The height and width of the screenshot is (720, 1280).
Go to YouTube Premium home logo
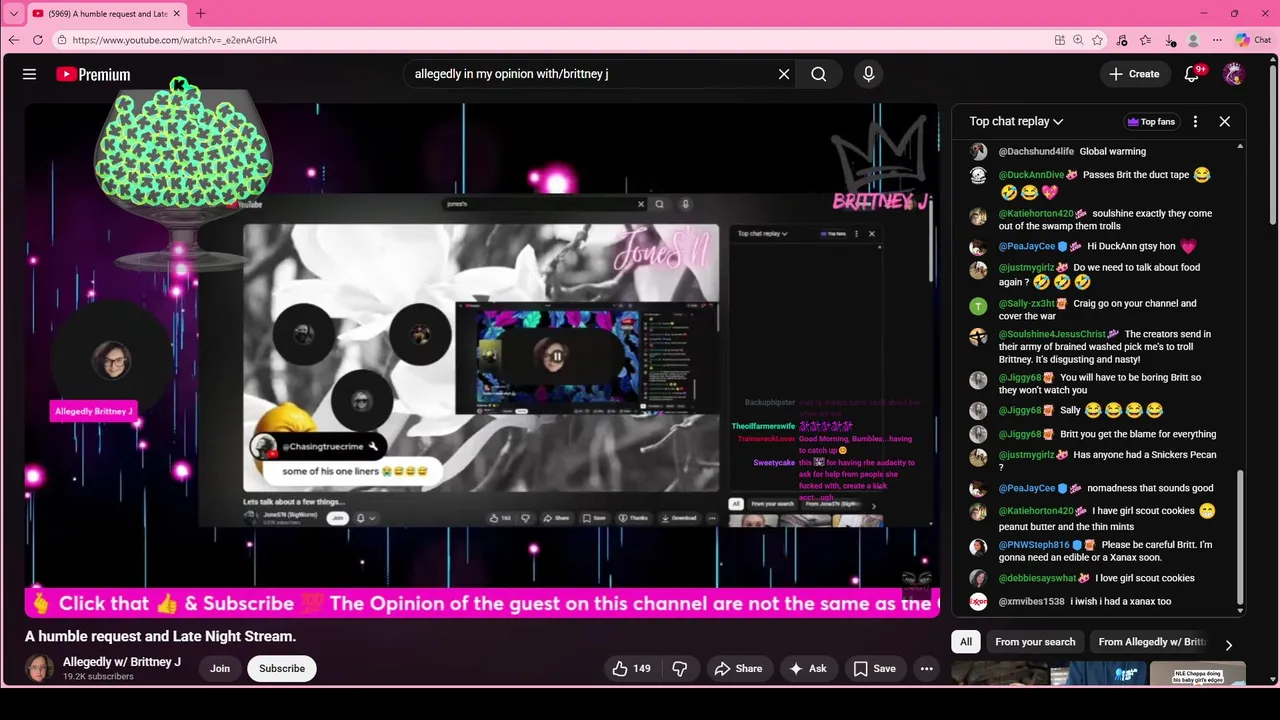(93, 74)
